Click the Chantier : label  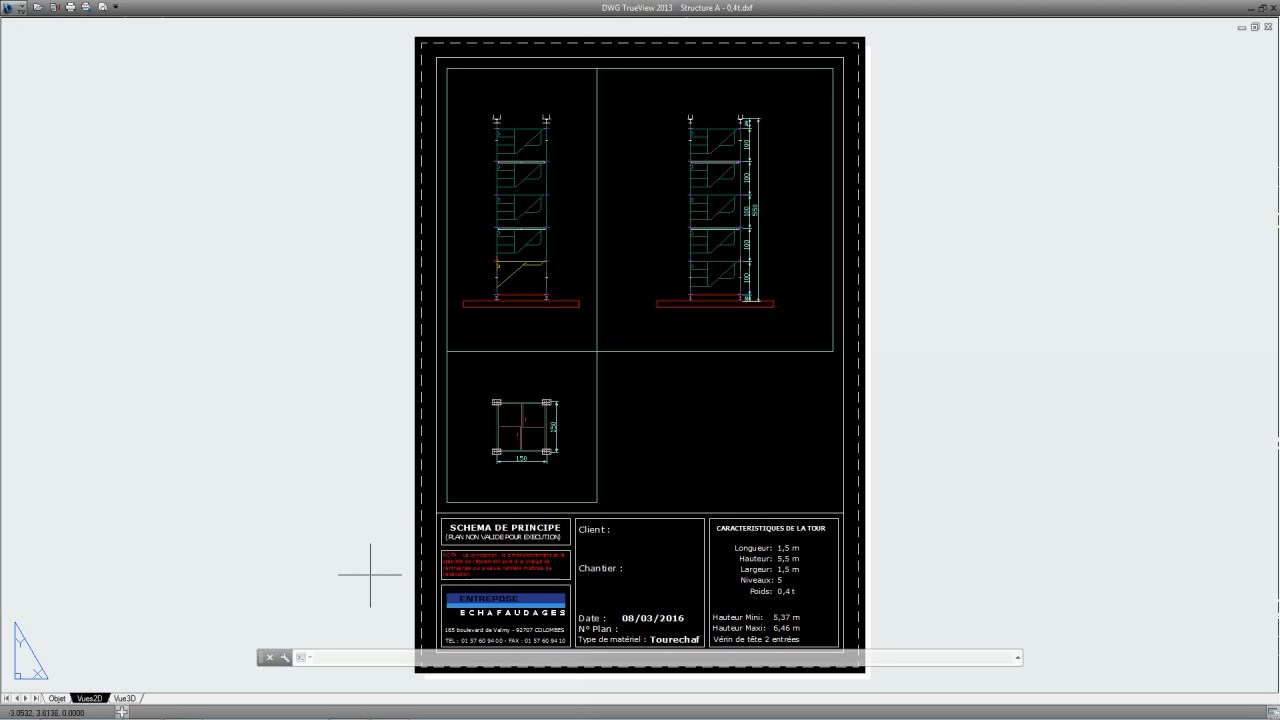click(600, 568)
